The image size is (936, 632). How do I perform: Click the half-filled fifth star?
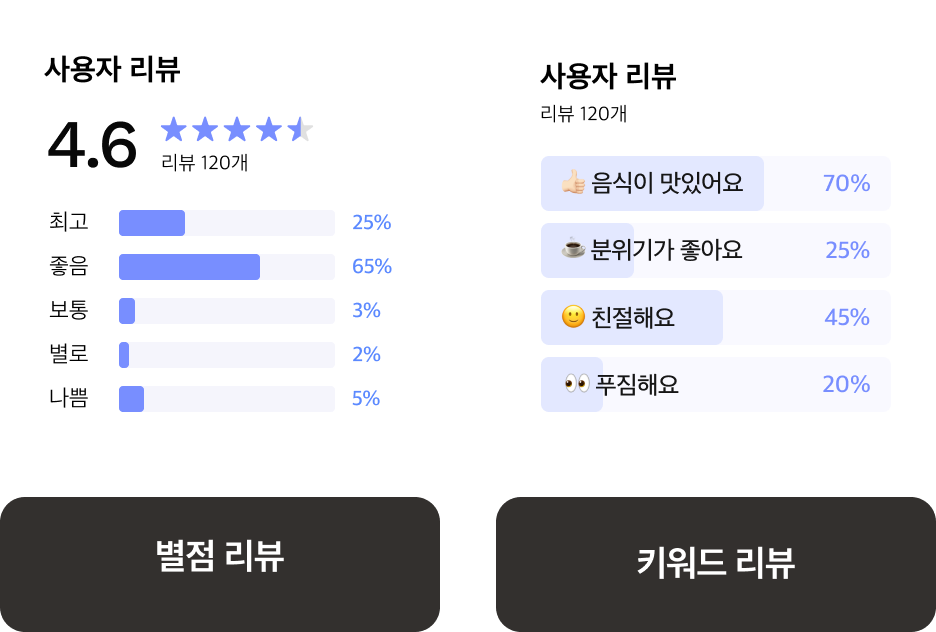(x=300, y=129)
